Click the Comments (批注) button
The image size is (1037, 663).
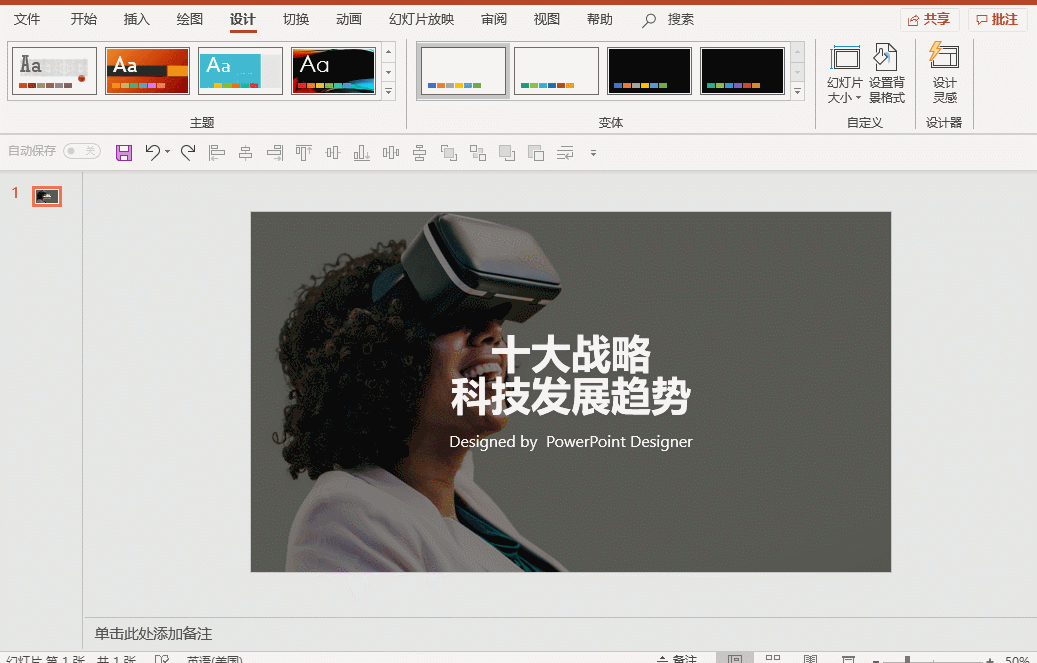[997, 20]
